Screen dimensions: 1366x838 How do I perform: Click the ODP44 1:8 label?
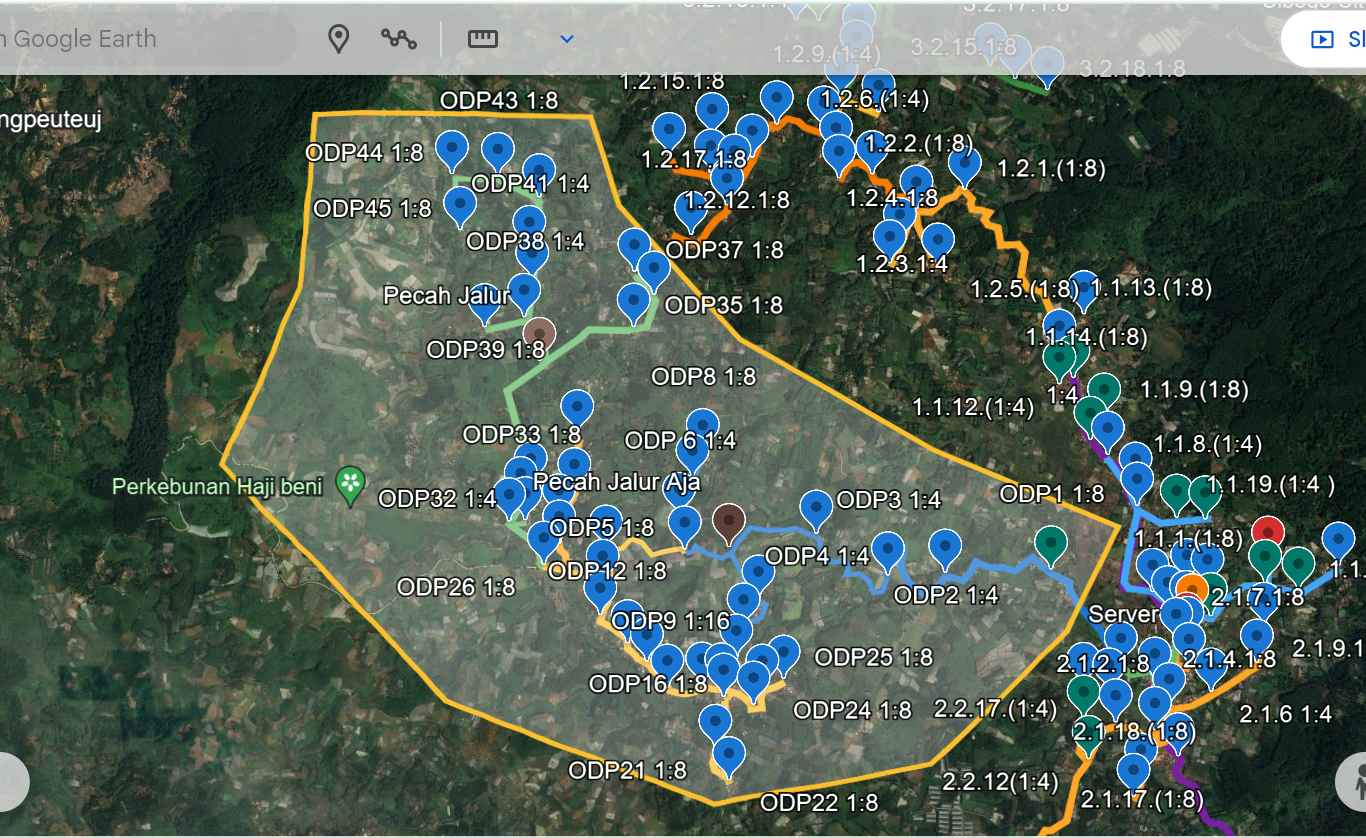pos(364,153)
